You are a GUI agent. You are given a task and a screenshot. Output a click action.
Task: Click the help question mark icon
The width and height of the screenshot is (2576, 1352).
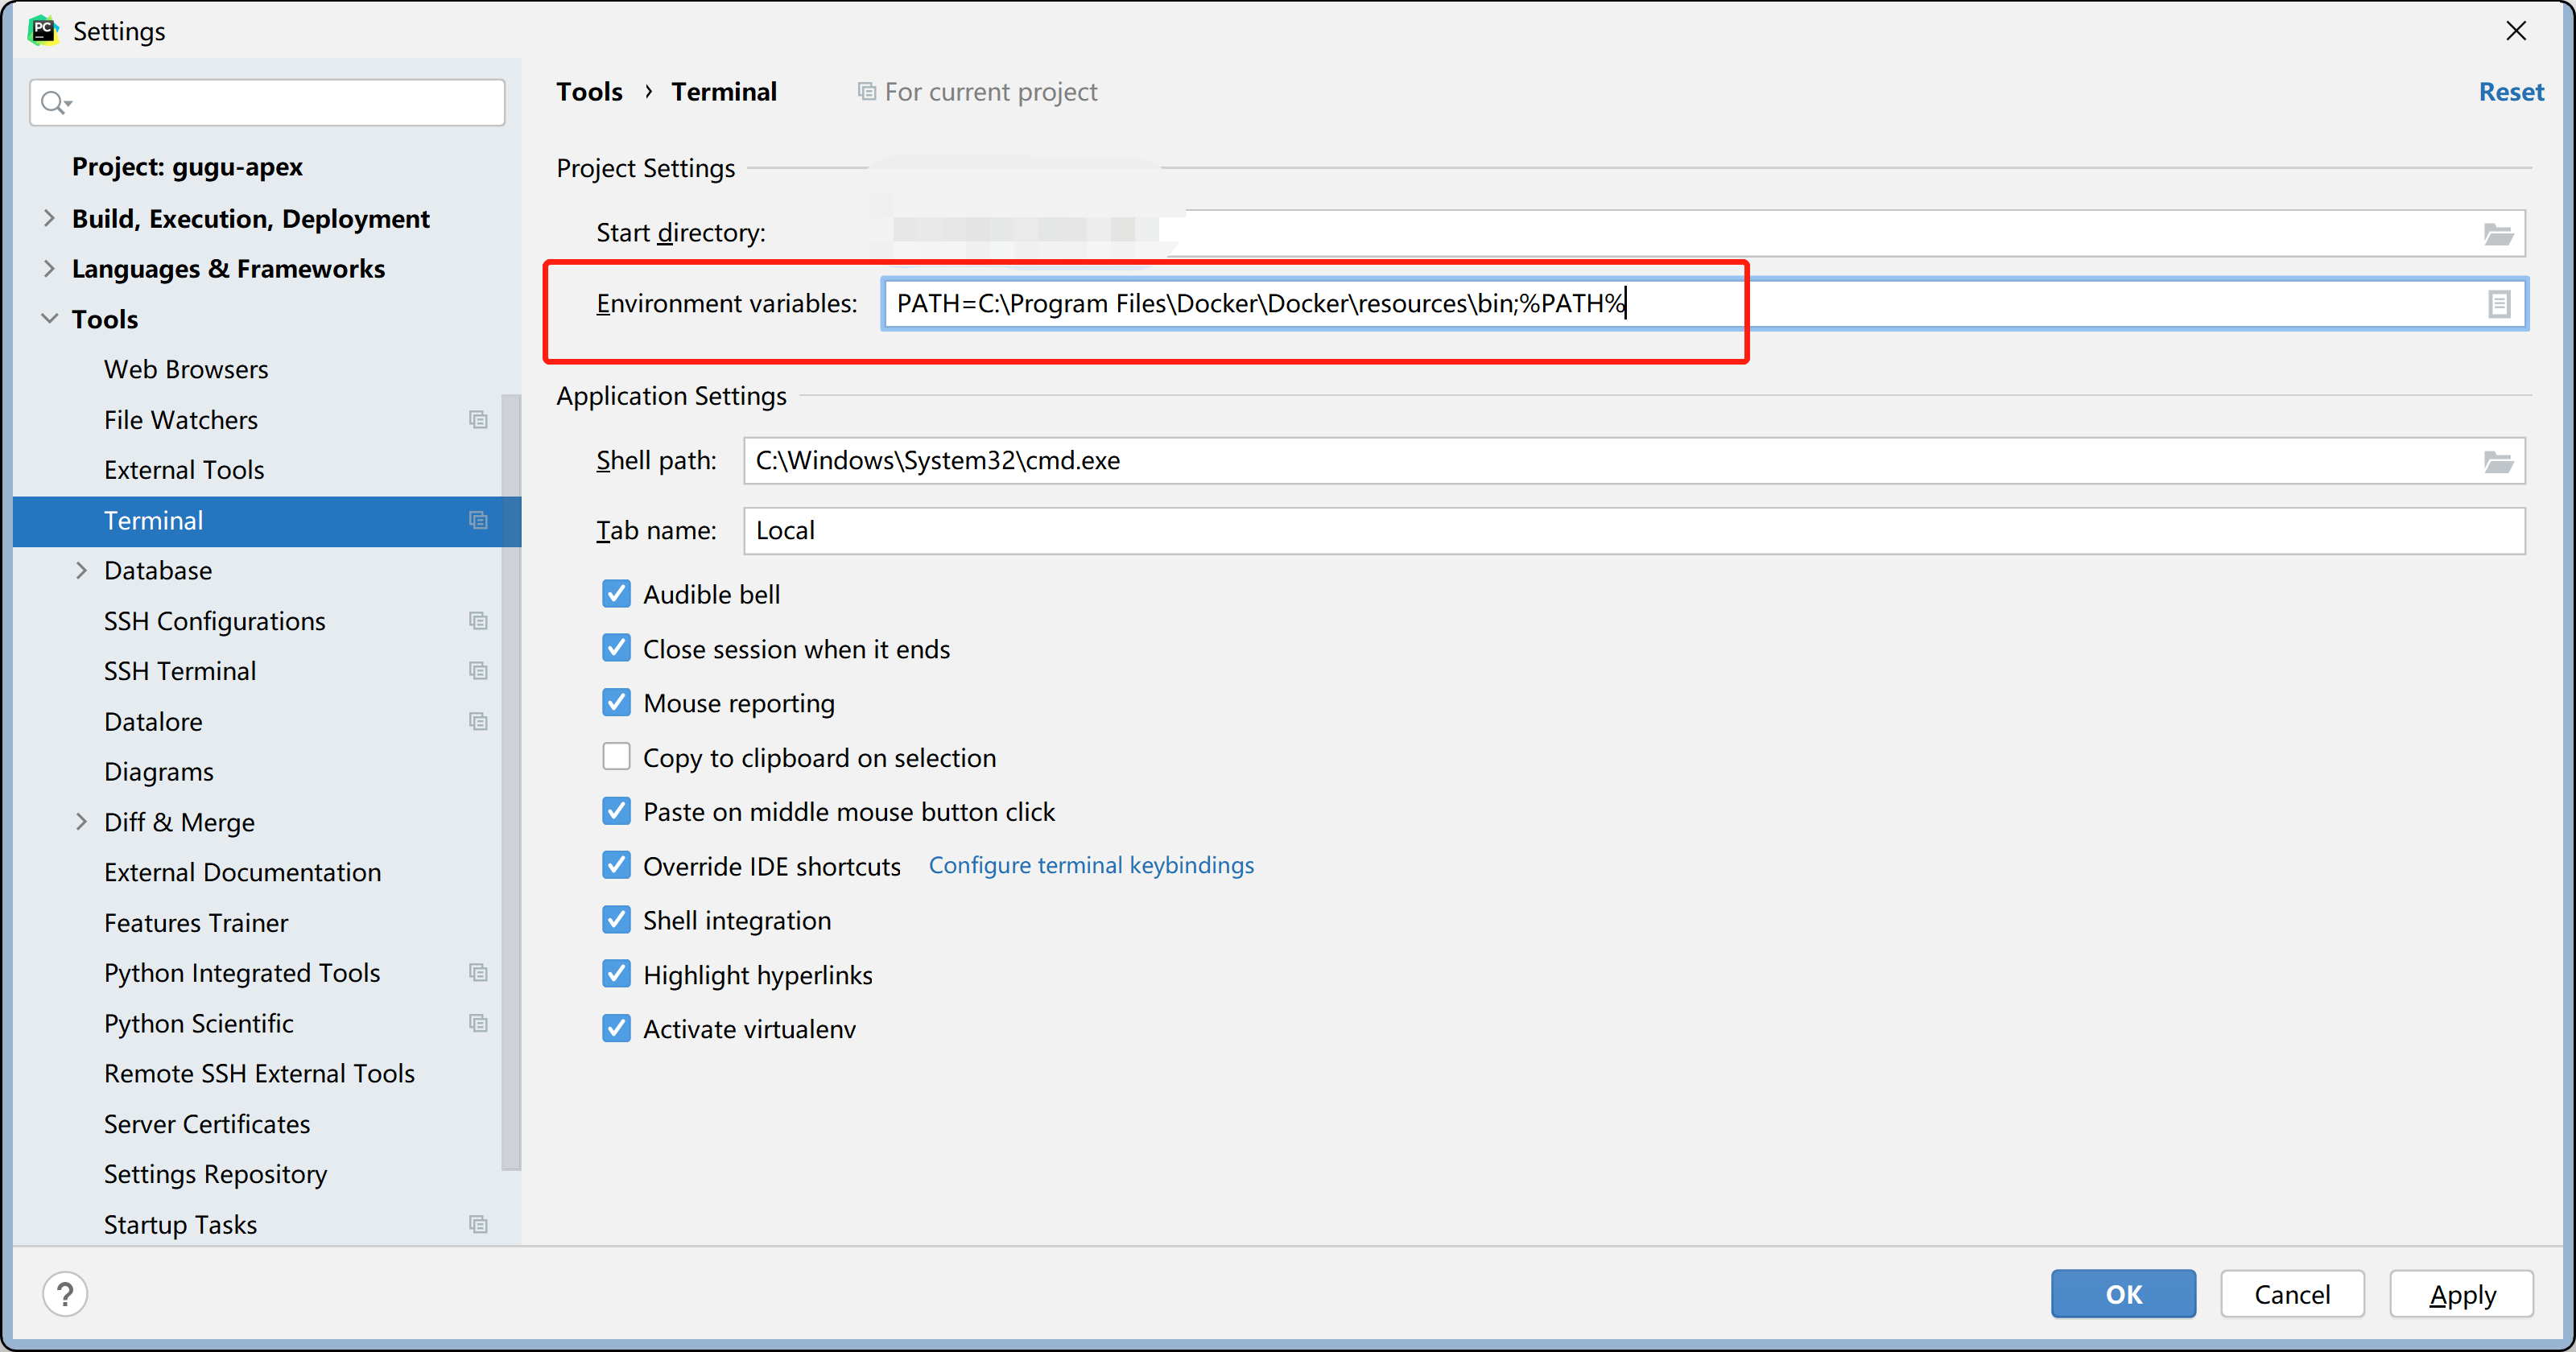pos(65,1294)
